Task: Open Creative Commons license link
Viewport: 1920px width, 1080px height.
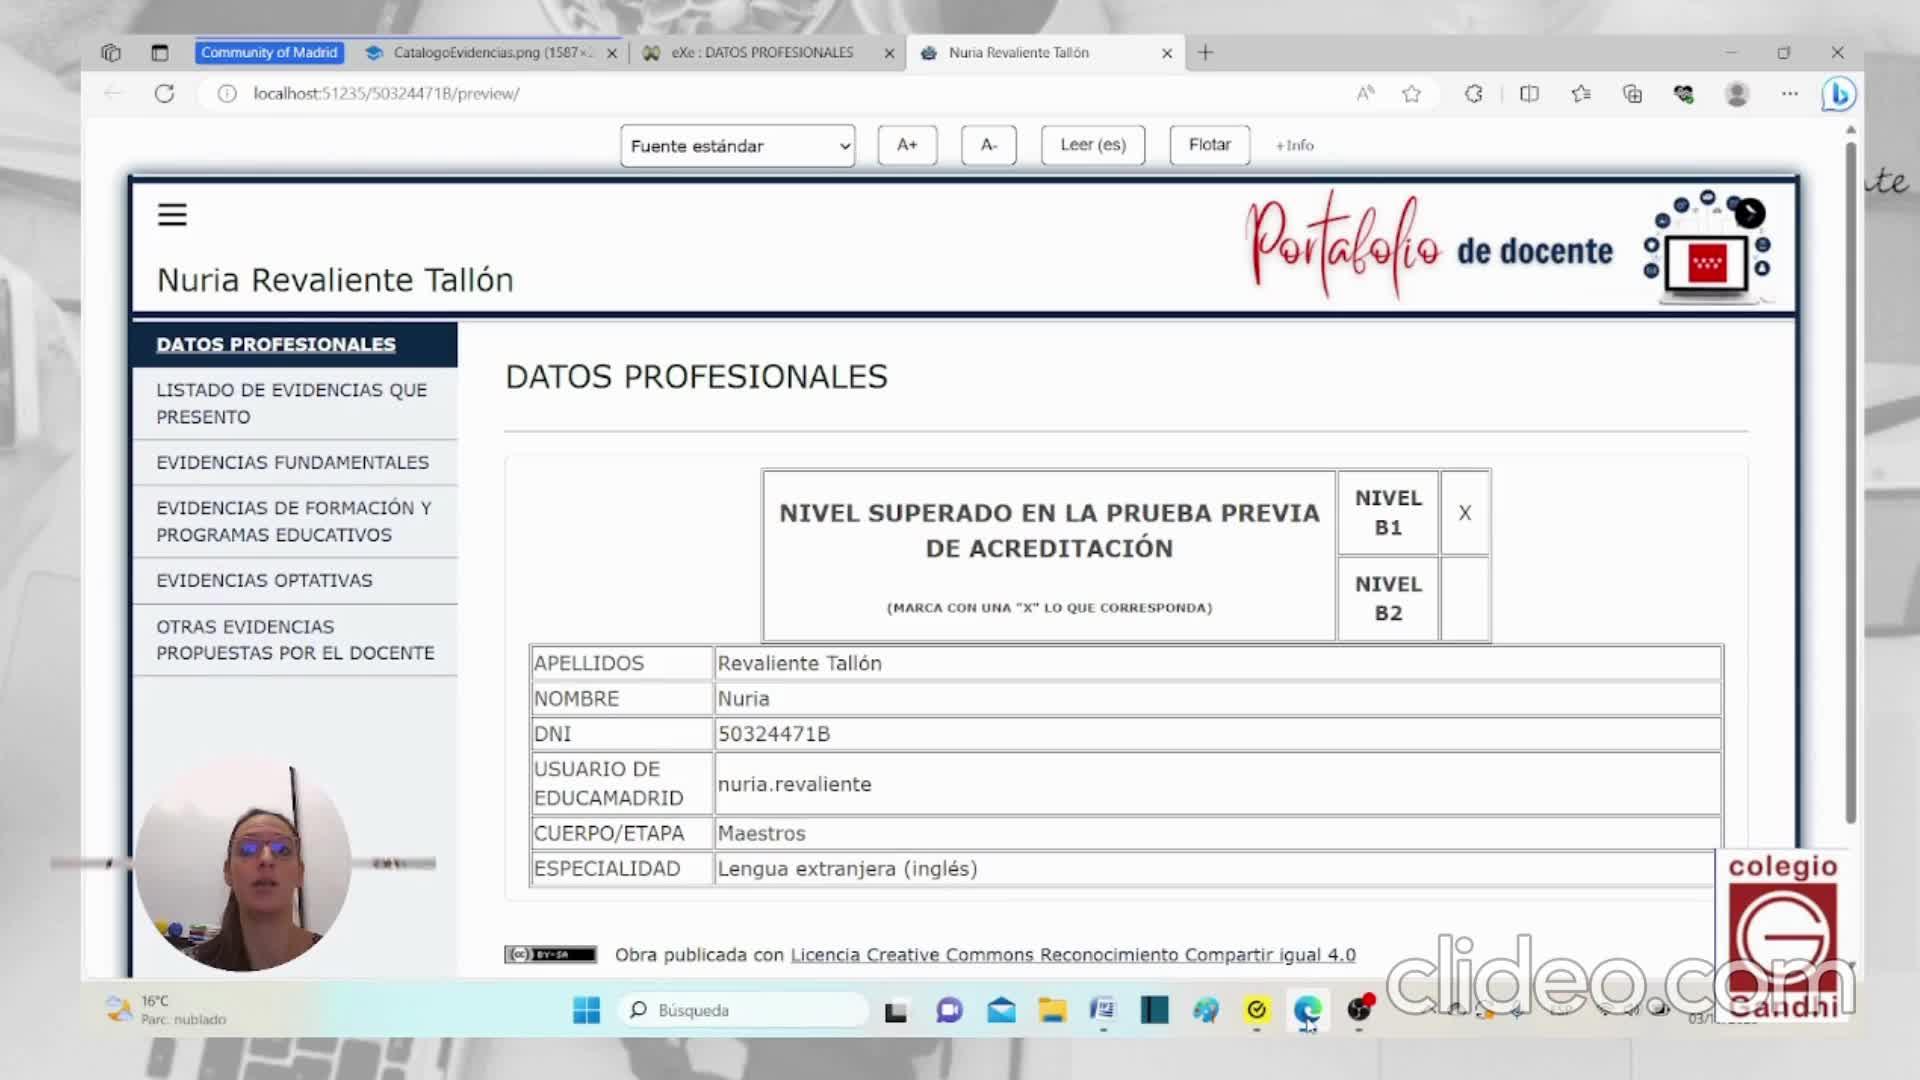Action: click(1072, 955)
